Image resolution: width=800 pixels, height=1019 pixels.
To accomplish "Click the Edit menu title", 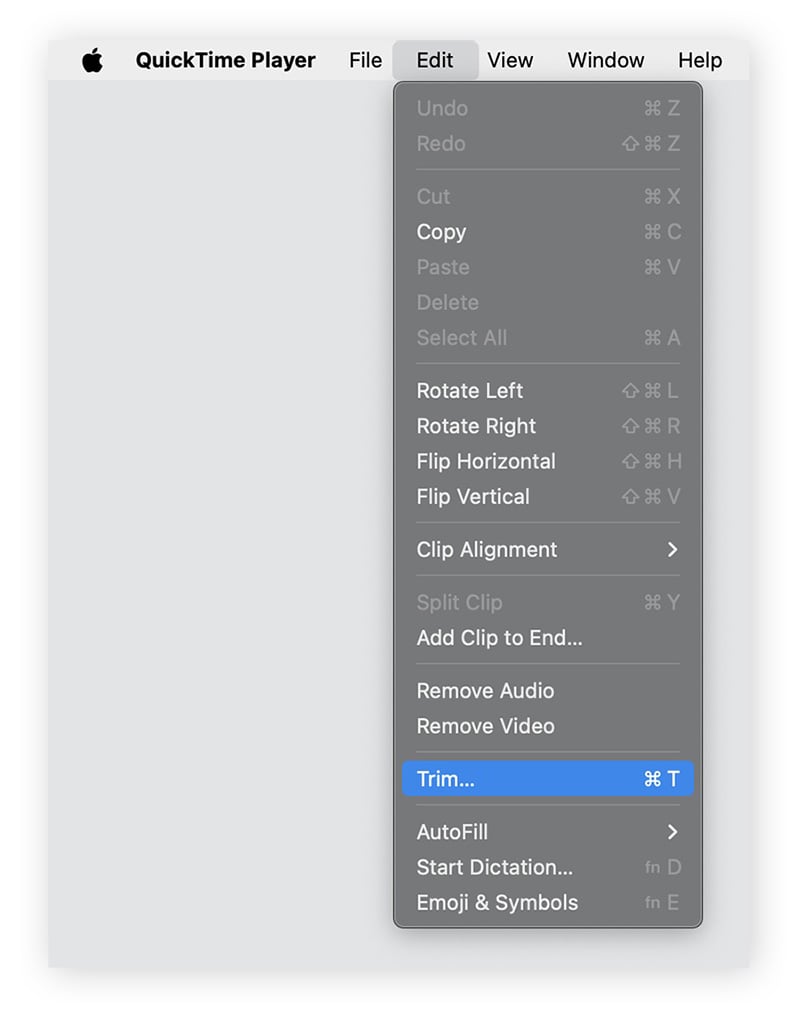I will (435, 60).
